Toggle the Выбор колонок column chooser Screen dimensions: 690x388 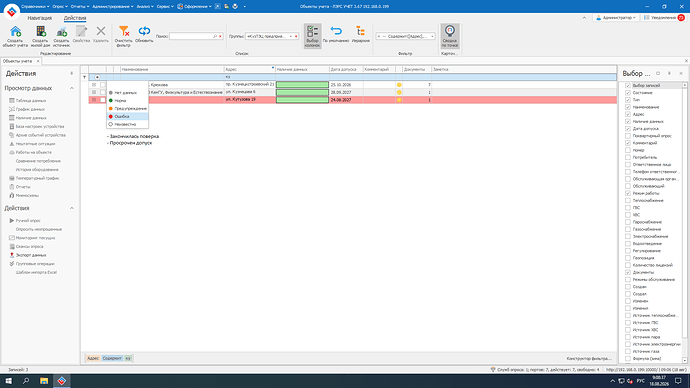(x=312, y=36)
